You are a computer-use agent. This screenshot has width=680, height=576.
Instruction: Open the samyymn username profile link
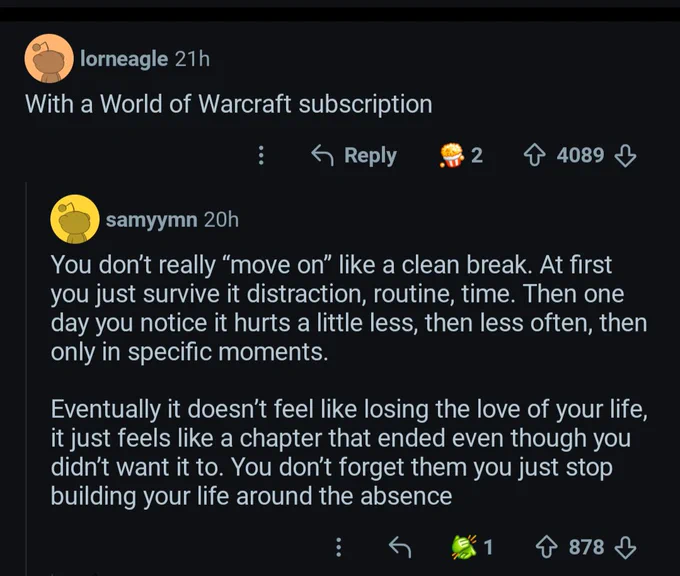coord(152,219)
